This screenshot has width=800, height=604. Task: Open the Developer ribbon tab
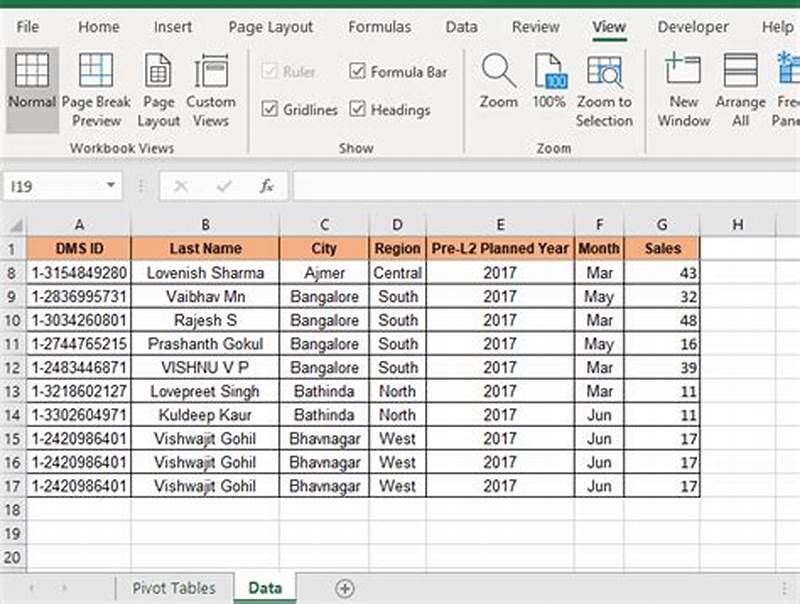pyautogui.click(x=693, y=27)
